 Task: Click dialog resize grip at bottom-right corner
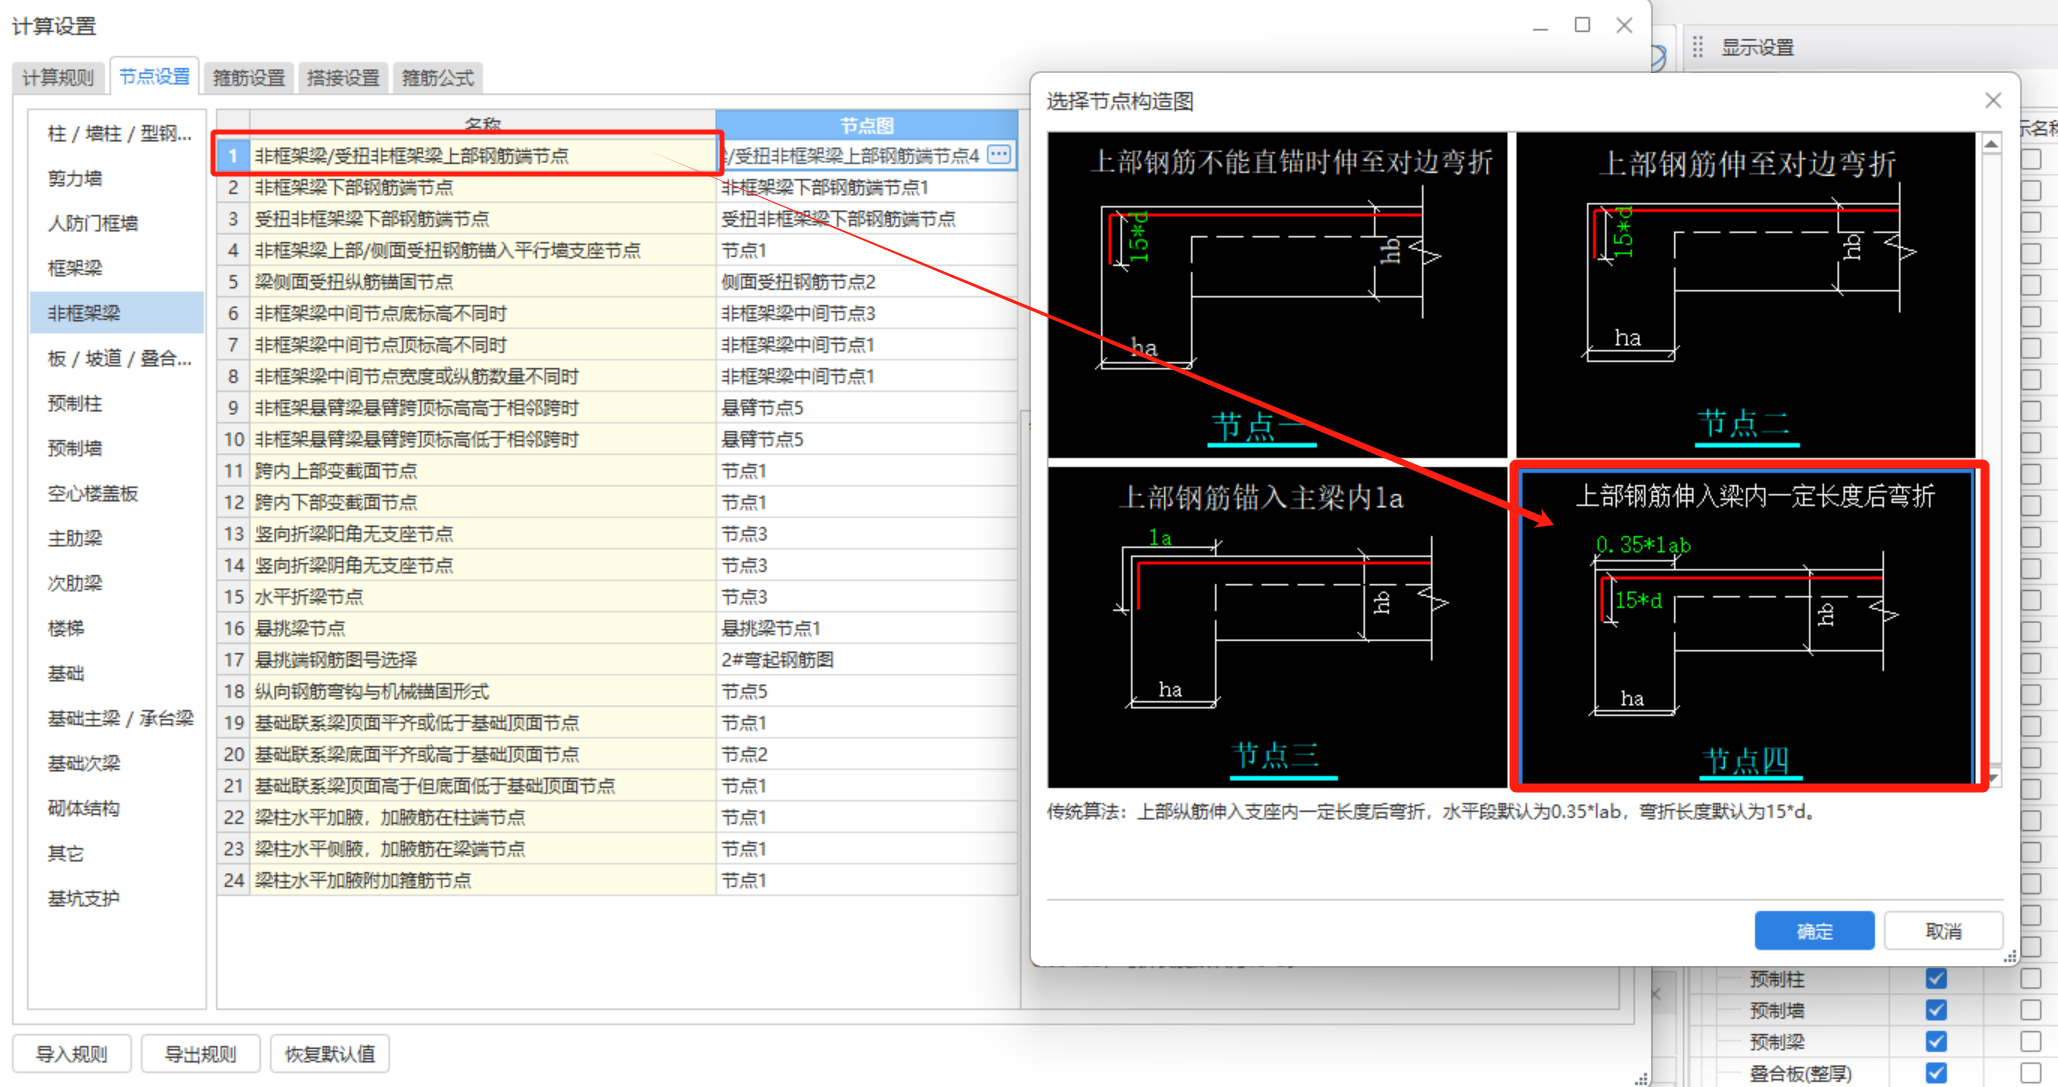point(2010,957)
